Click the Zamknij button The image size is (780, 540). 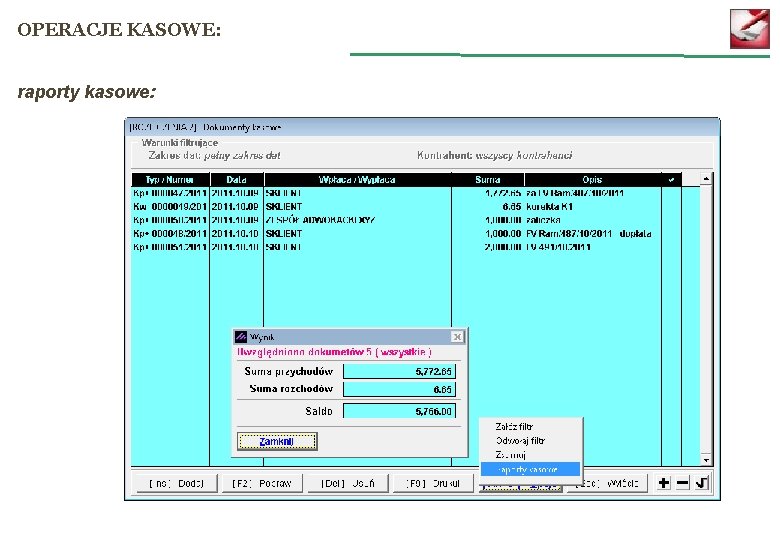[x=277, y=442]
